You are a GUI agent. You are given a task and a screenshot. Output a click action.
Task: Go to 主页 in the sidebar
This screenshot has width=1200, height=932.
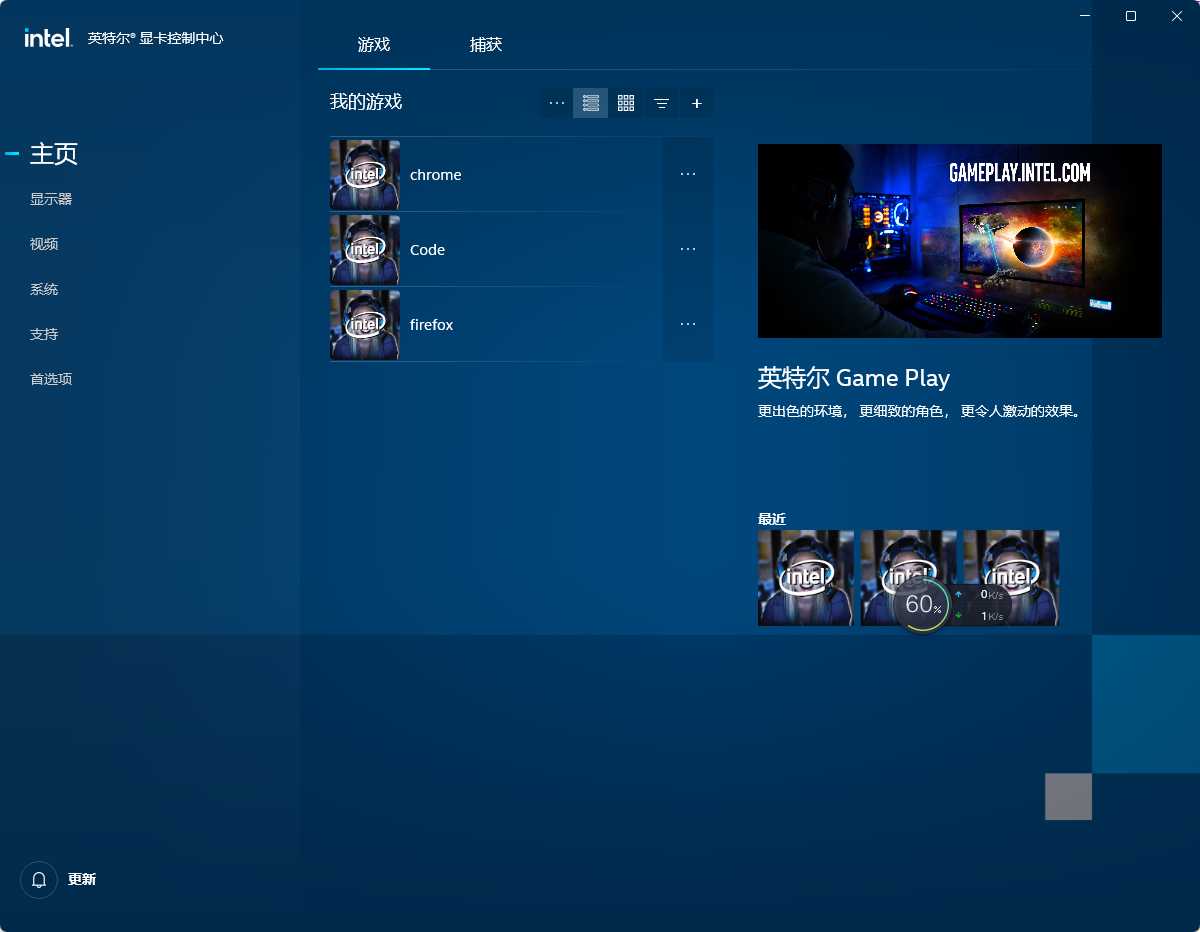pyautogui.click(x=54, y=154)
